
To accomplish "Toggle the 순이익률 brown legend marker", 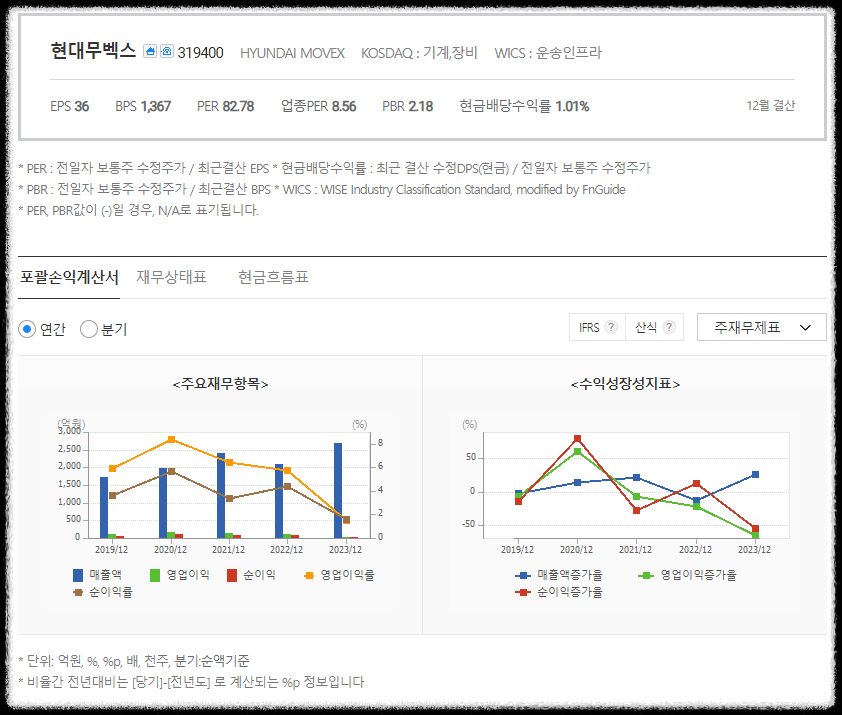I will click(78, 593).
